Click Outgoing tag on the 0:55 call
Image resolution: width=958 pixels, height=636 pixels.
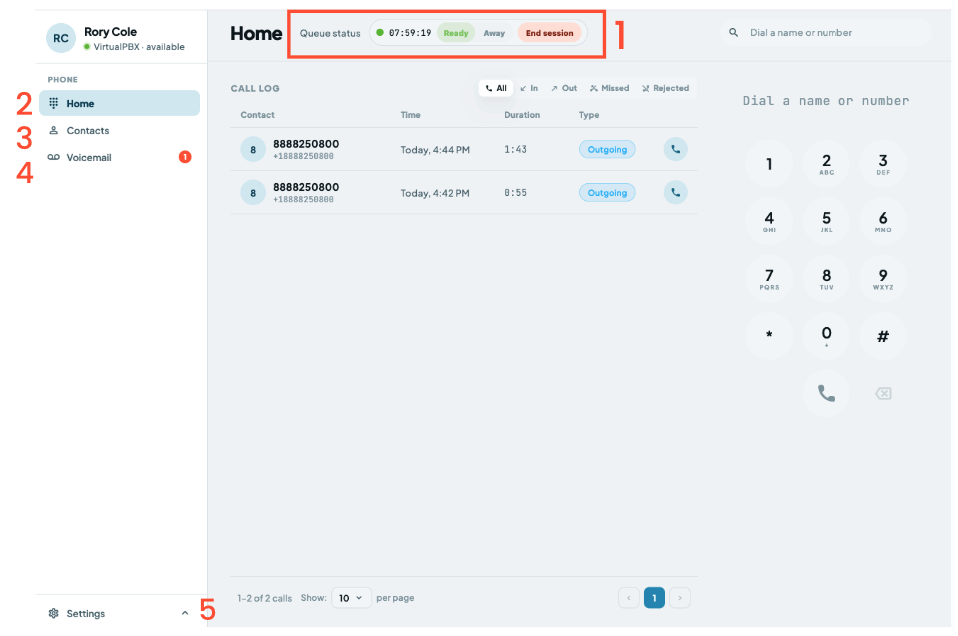[x=607, y=192]
